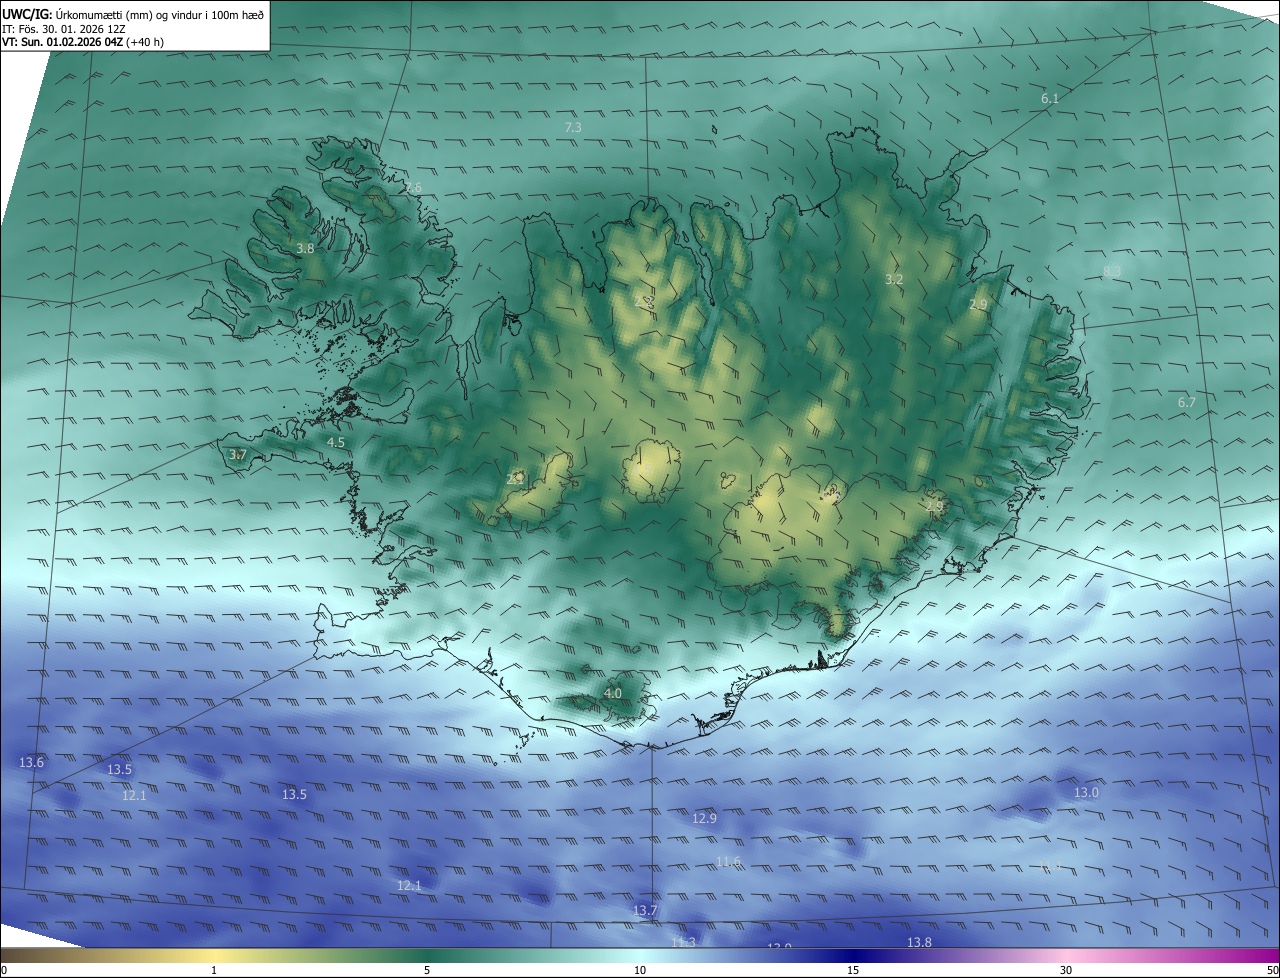Click the 3.7 precipitation value label
1280x978 pixels.
point(237,455)
